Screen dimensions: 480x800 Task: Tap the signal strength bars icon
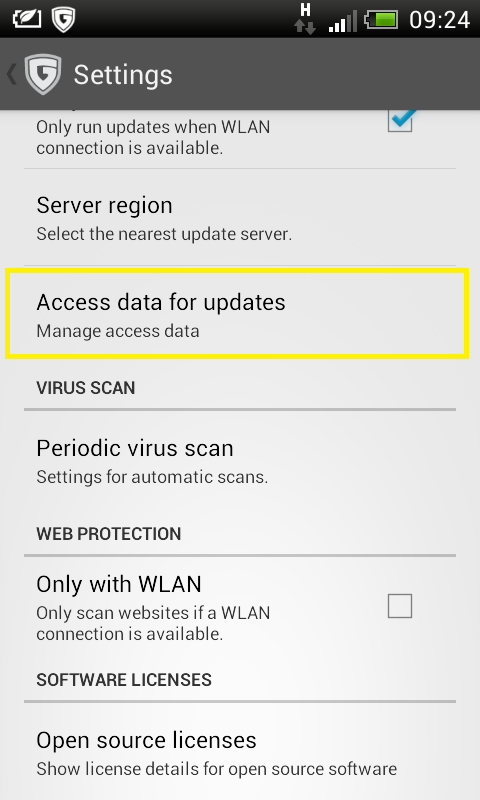(342, 22)
